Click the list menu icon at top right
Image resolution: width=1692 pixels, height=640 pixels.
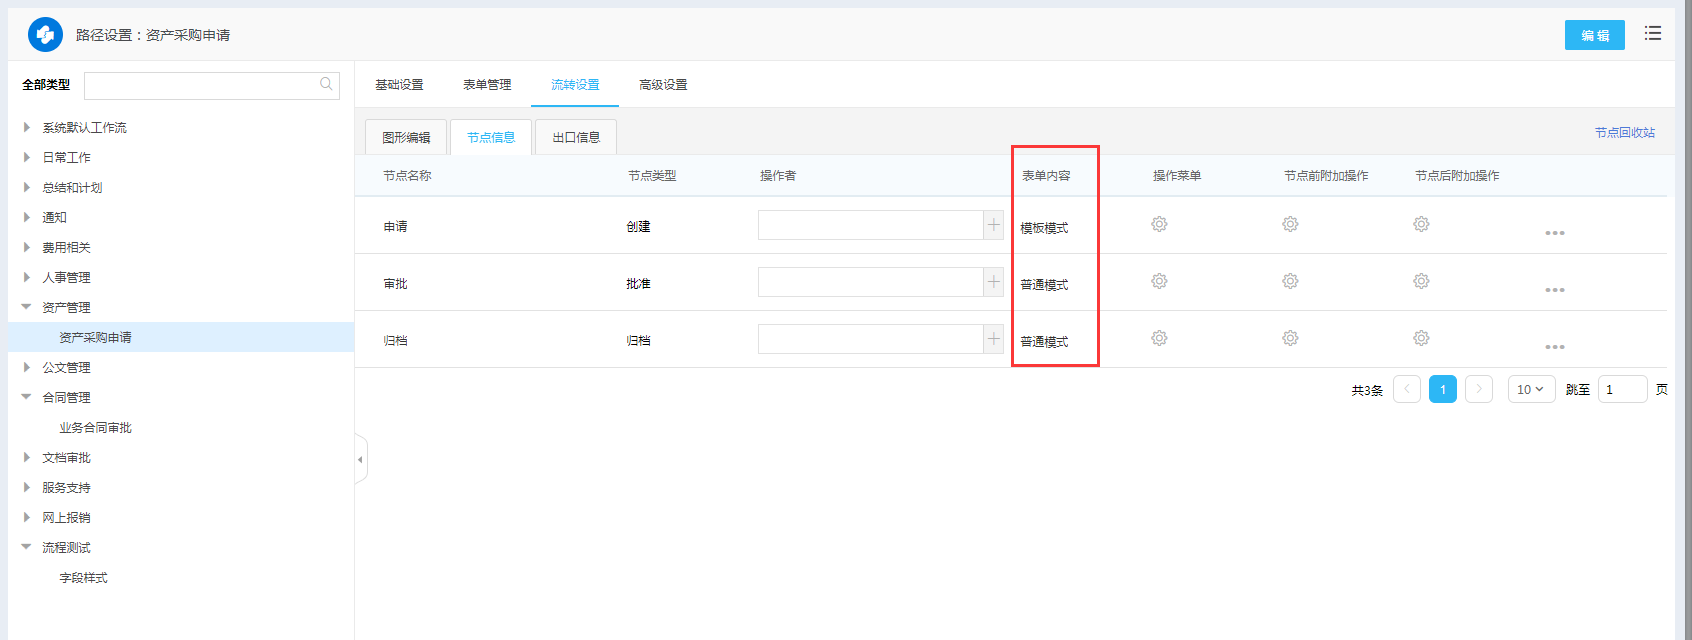(x=1653, y=34)
